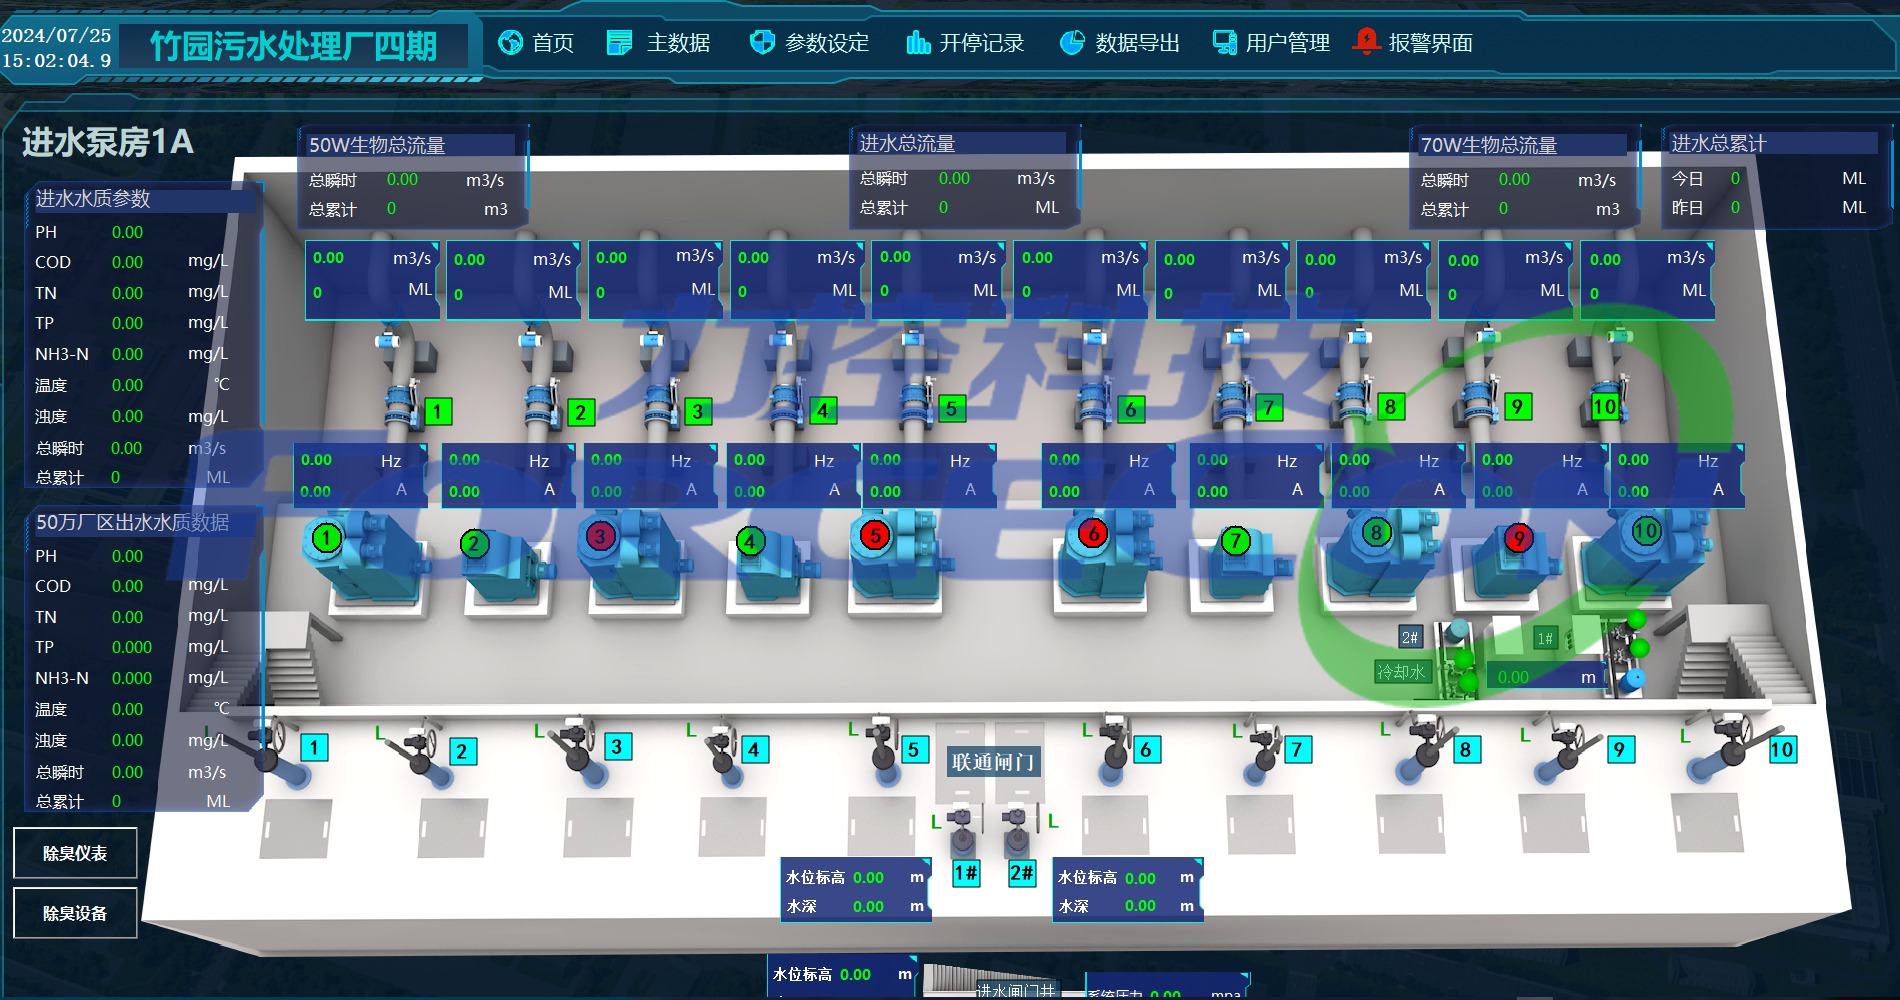Select pump 3 red status indicator
The height and width of the screenshot is (1000, 1900).
coord(600,536)
